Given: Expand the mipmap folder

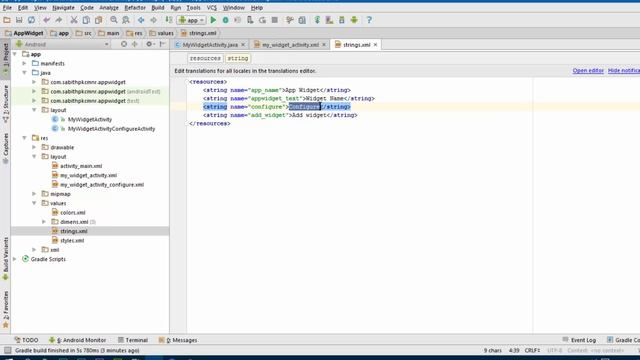Looking at the screenshot, I should point(34,194).
